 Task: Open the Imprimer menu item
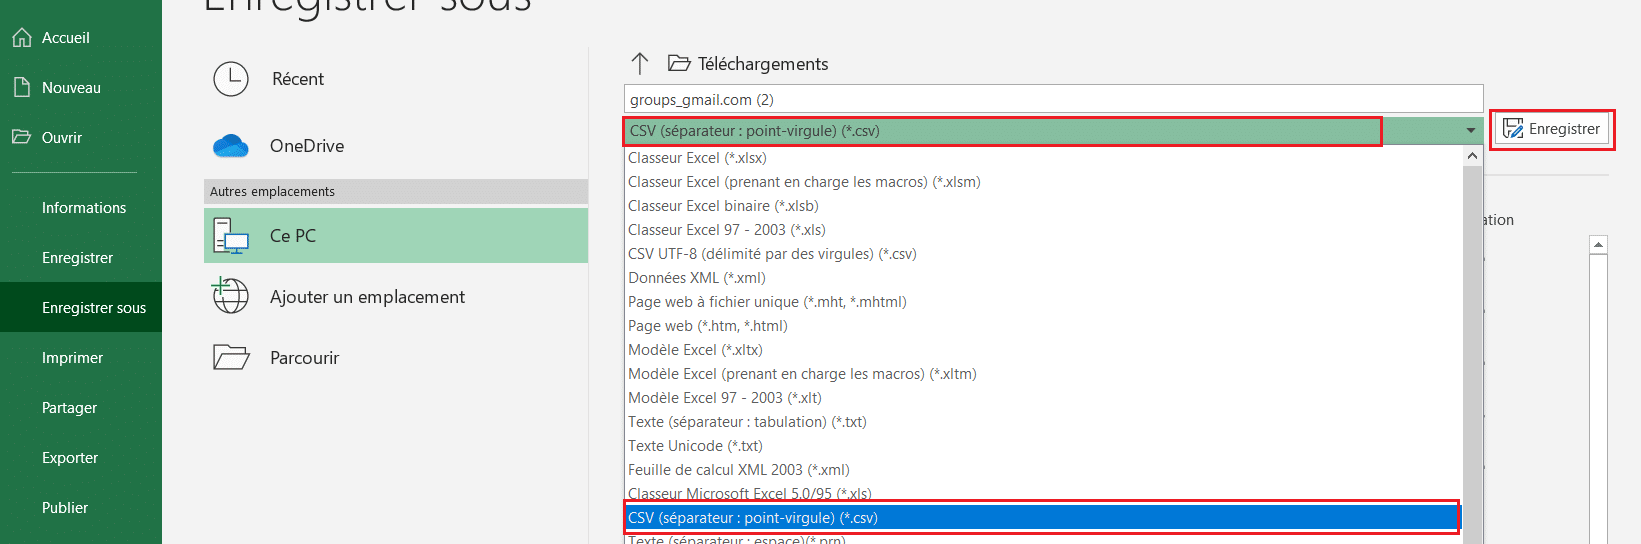pos(72,358)
